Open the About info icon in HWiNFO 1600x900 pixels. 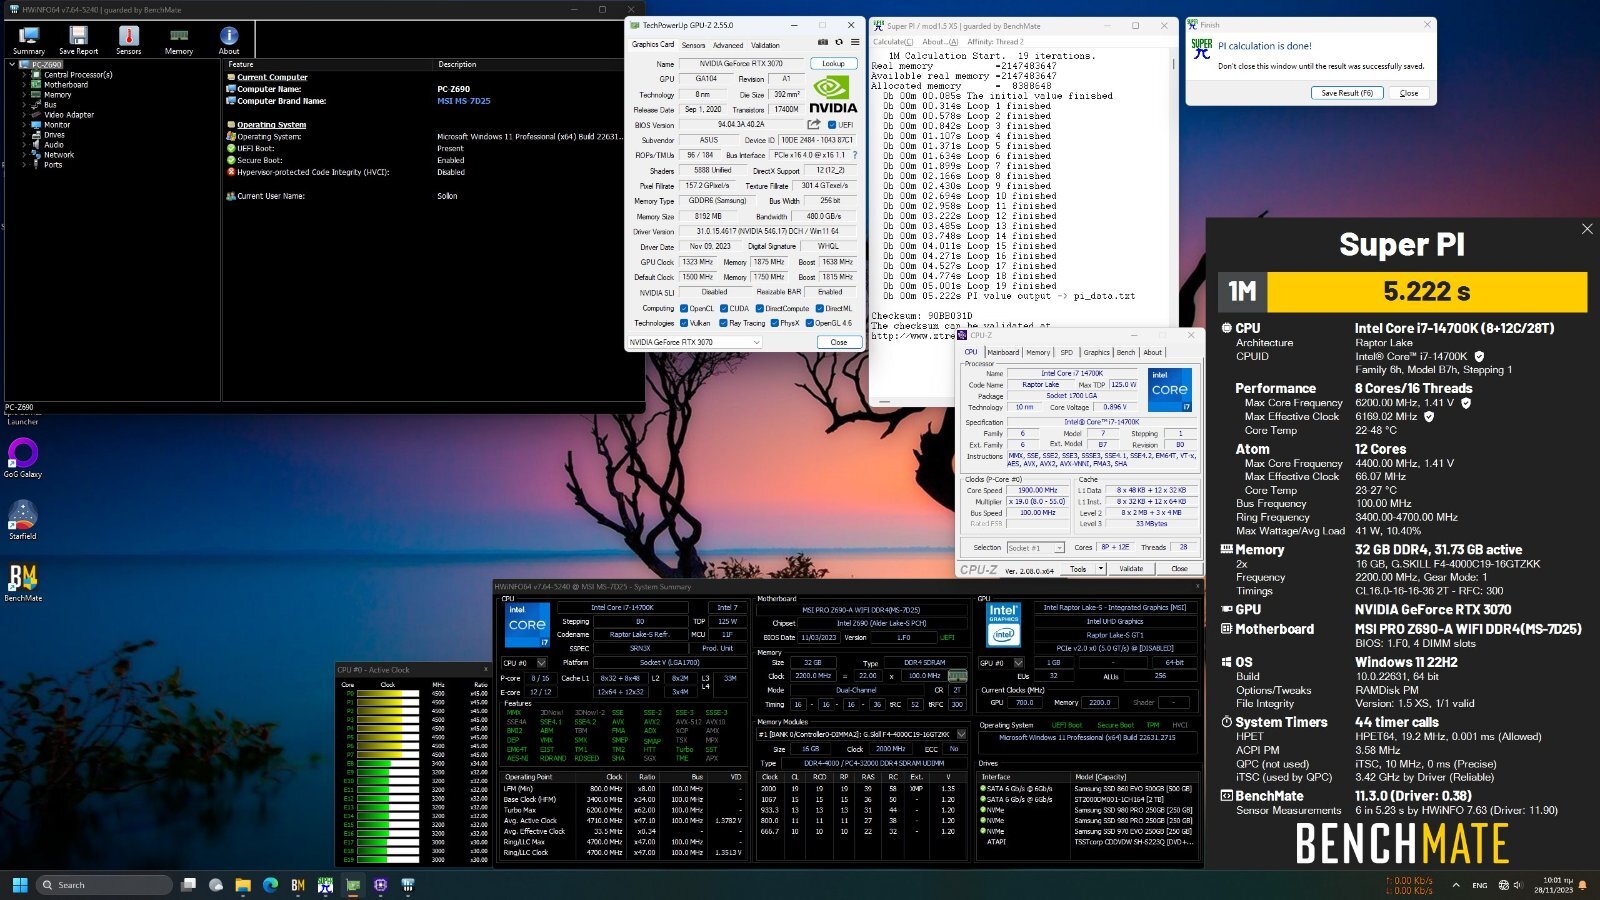pyautogui.click(x=229, y=40)
